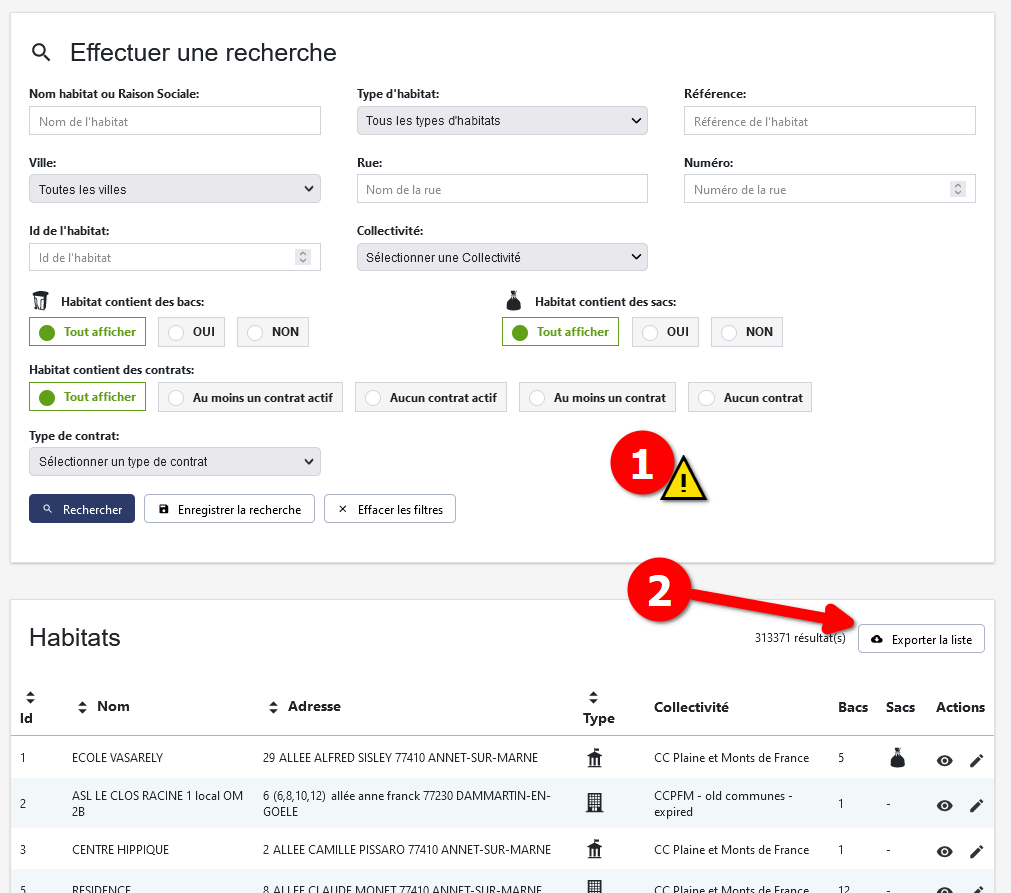
Task: Click the Rechercher button
Action: (x=82, y=509)
